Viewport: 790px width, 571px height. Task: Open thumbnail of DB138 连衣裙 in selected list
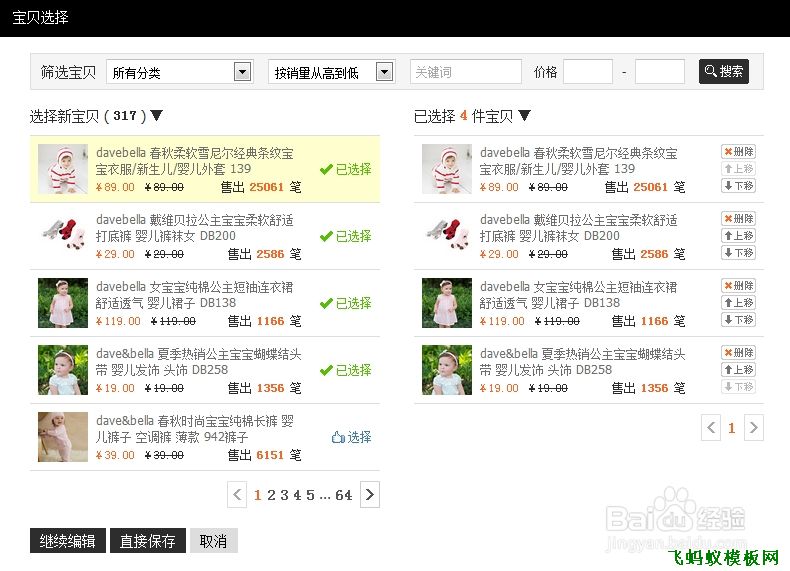447,303
